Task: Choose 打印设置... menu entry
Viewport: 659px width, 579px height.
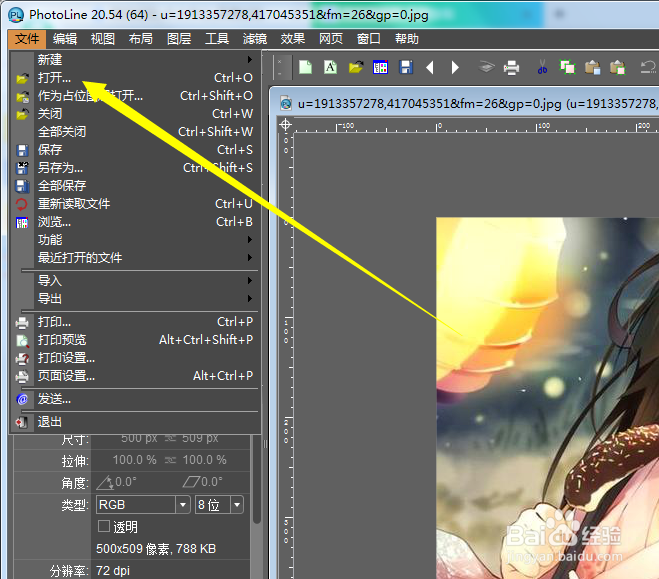Action: pos(134,358)
